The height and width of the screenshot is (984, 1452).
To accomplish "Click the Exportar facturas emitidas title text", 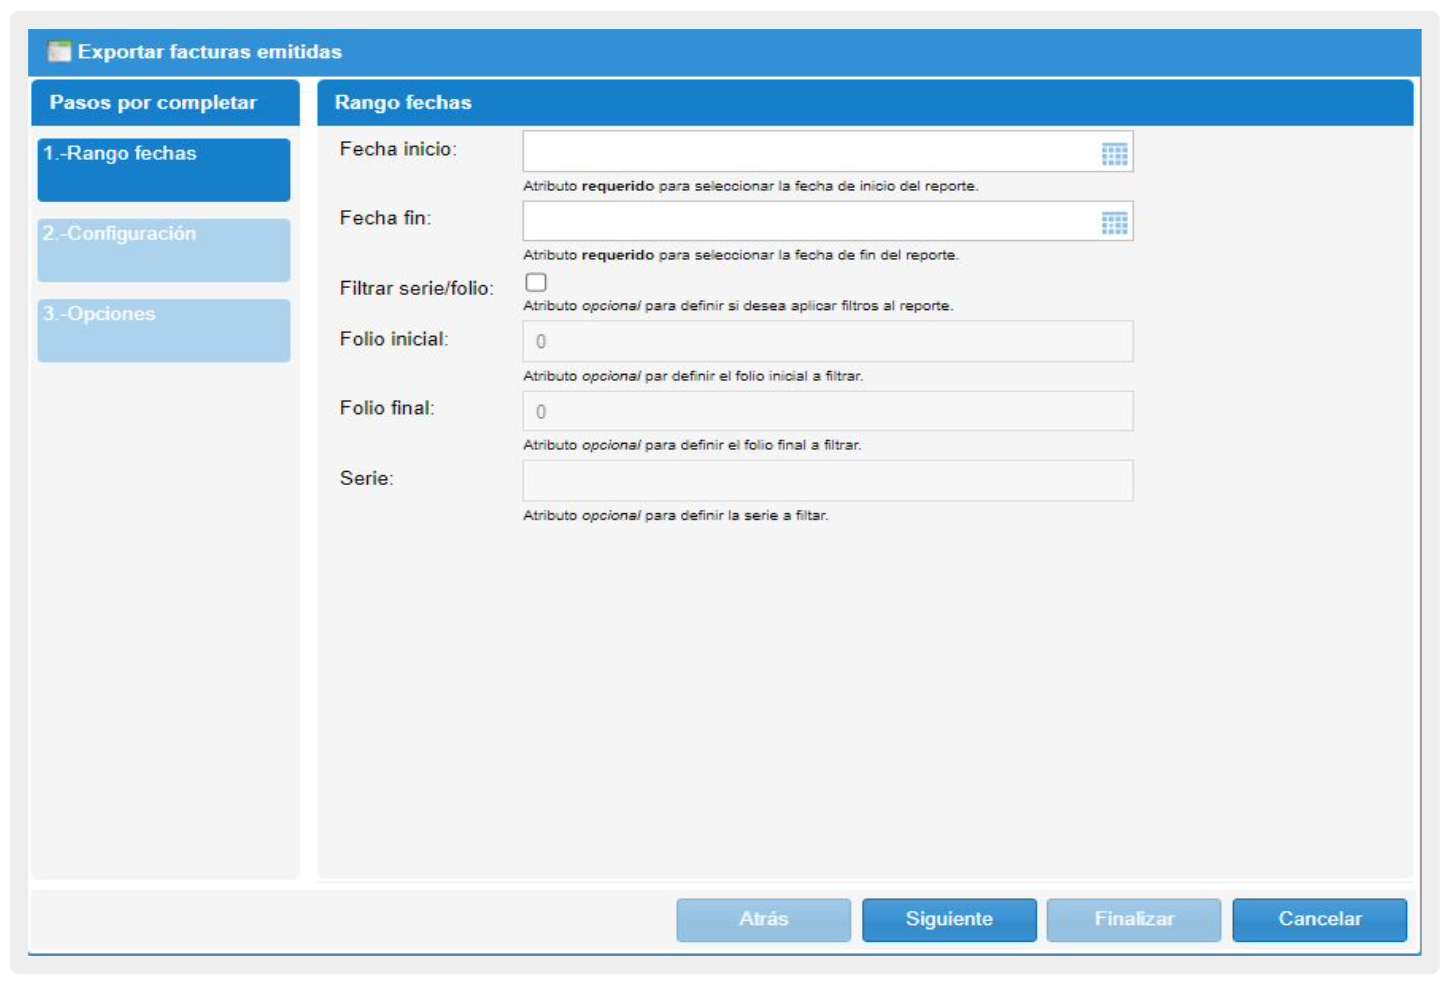I will 210,52.
